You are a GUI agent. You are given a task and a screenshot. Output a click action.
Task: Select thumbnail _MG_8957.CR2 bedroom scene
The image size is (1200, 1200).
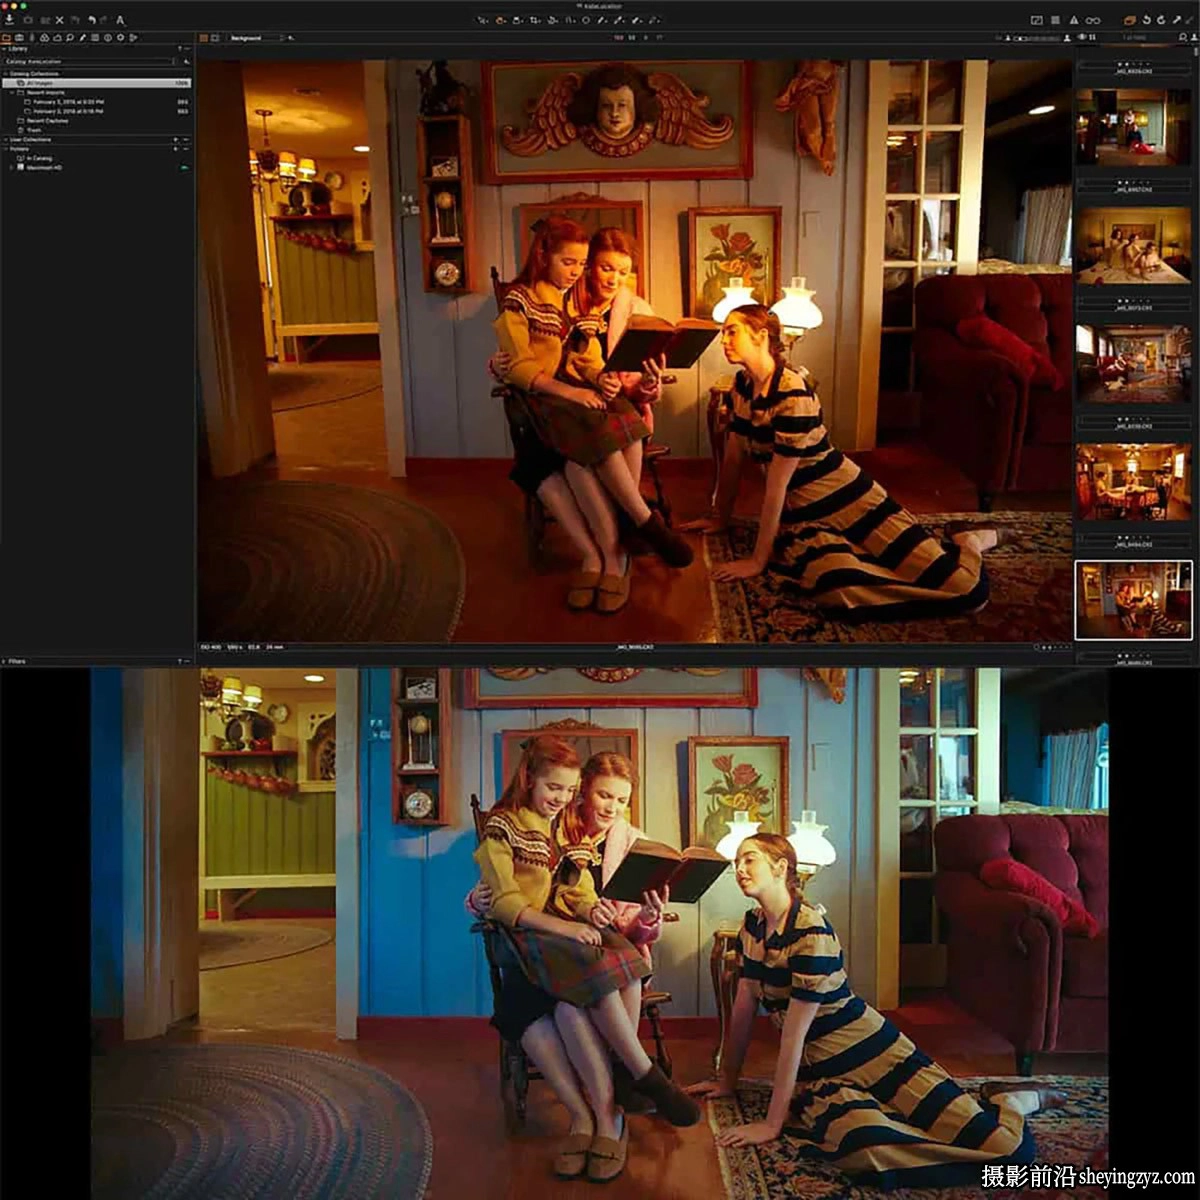[x=1133, y=245]
